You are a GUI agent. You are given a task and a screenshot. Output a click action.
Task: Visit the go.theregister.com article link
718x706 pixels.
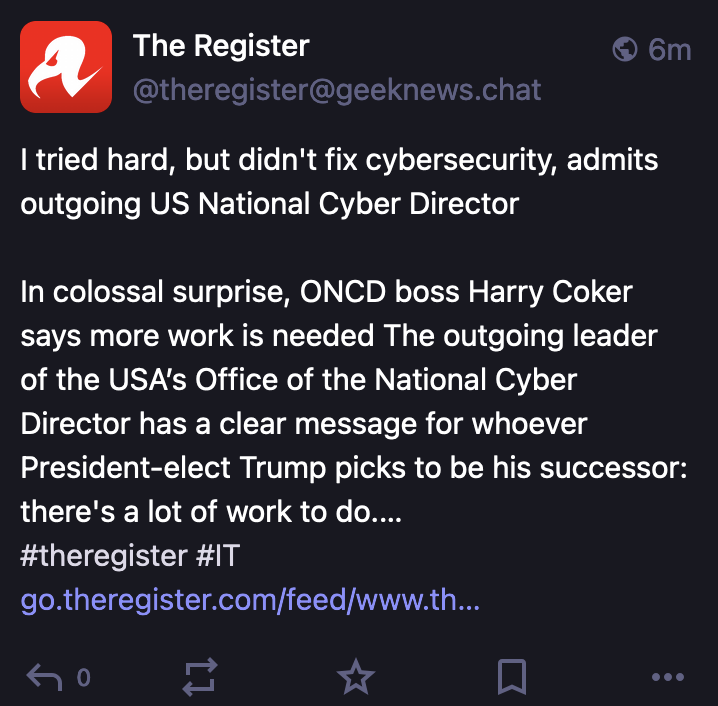click(x=250, y=602)
